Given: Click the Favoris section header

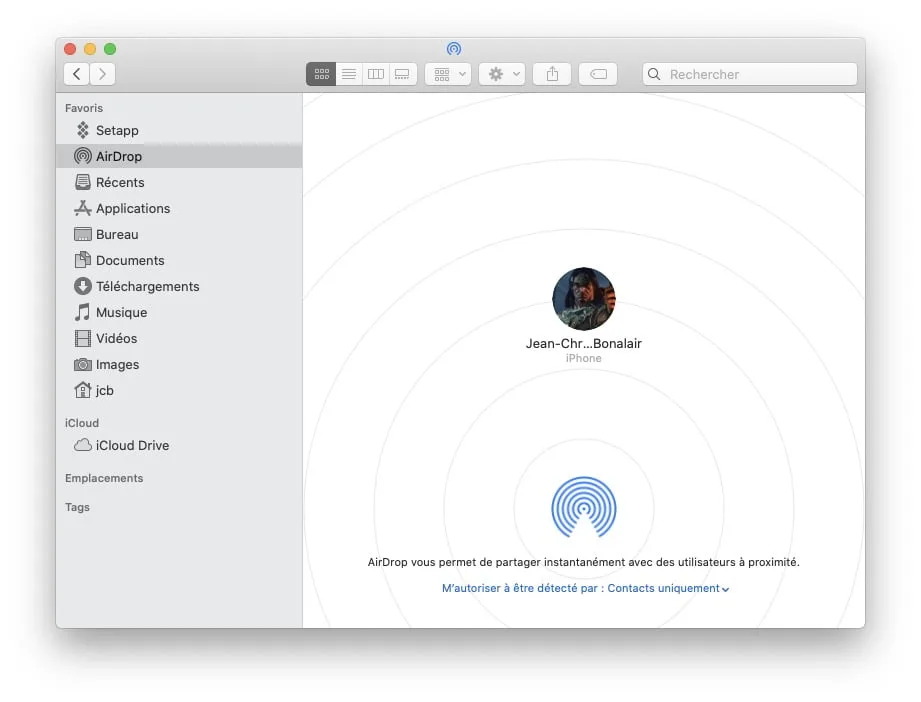Looking at the screenshot, I should (84, 108).
